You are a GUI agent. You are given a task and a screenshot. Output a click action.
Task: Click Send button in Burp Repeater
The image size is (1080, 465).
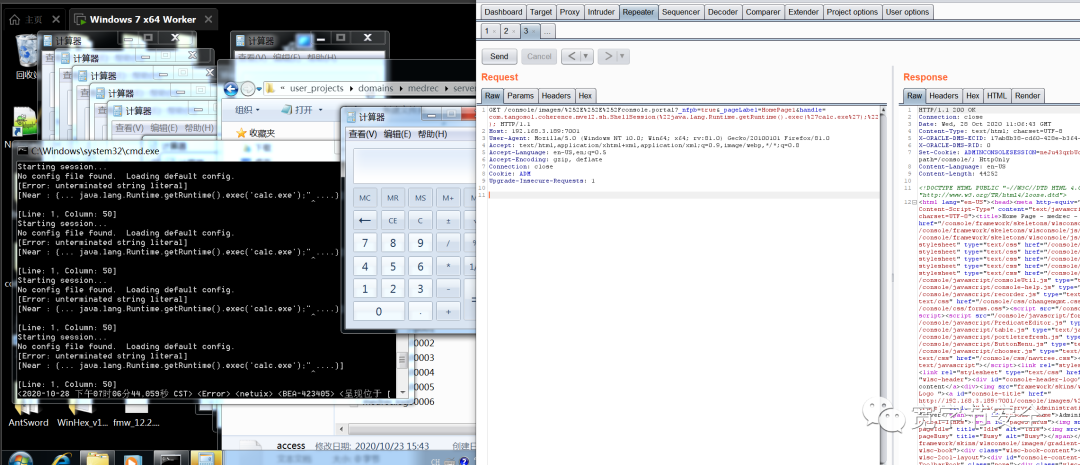pyautogui.click(x=499, y=56)
